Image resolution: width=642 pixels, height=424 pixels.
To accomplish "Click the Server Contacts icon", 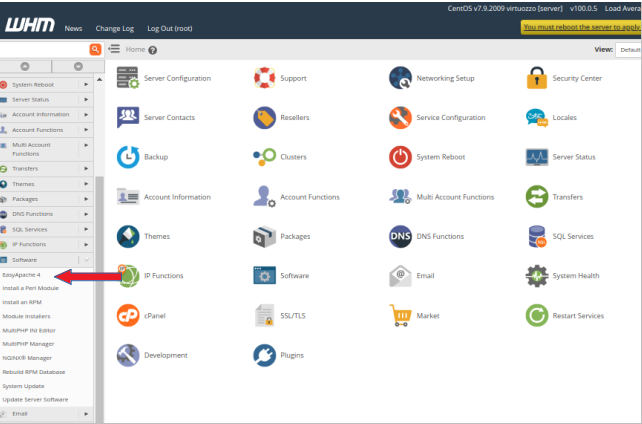I will pyautogui.click(x=128, y=117).
